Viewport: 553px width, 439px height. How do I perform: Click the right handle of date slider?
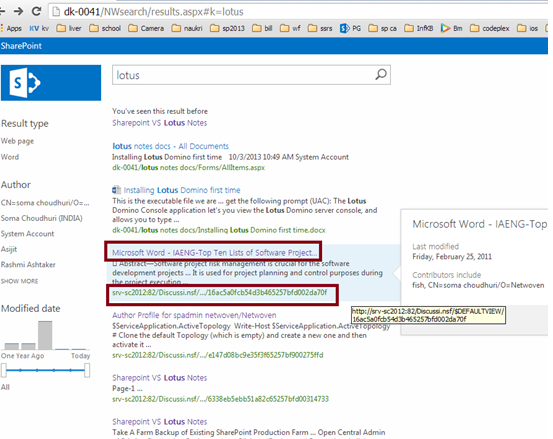(x=87, y=370)
